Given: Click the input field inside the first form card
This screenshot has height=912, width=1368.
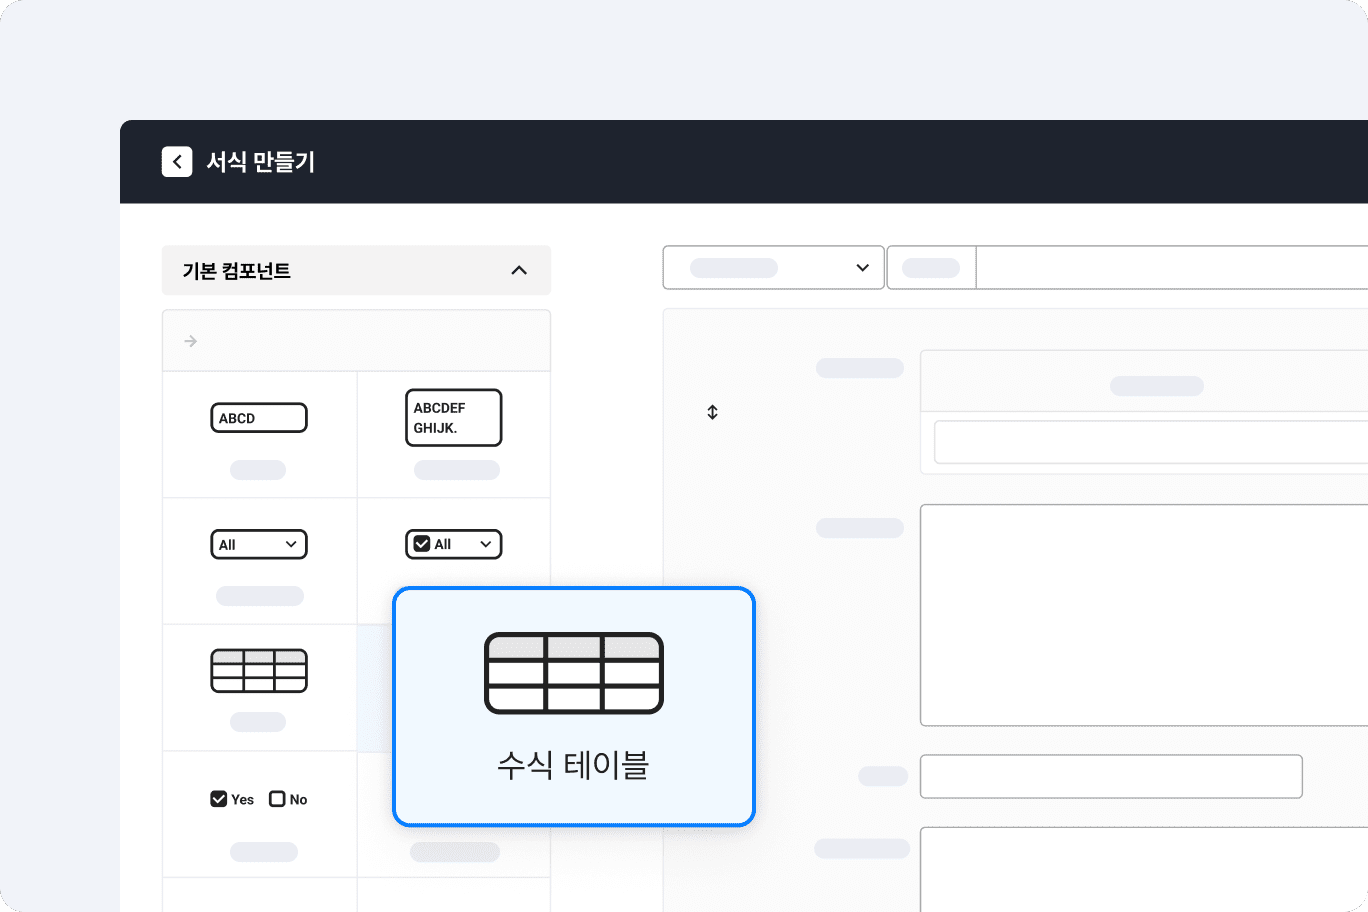Looking at the screenshot, I should click(1150, 442).
